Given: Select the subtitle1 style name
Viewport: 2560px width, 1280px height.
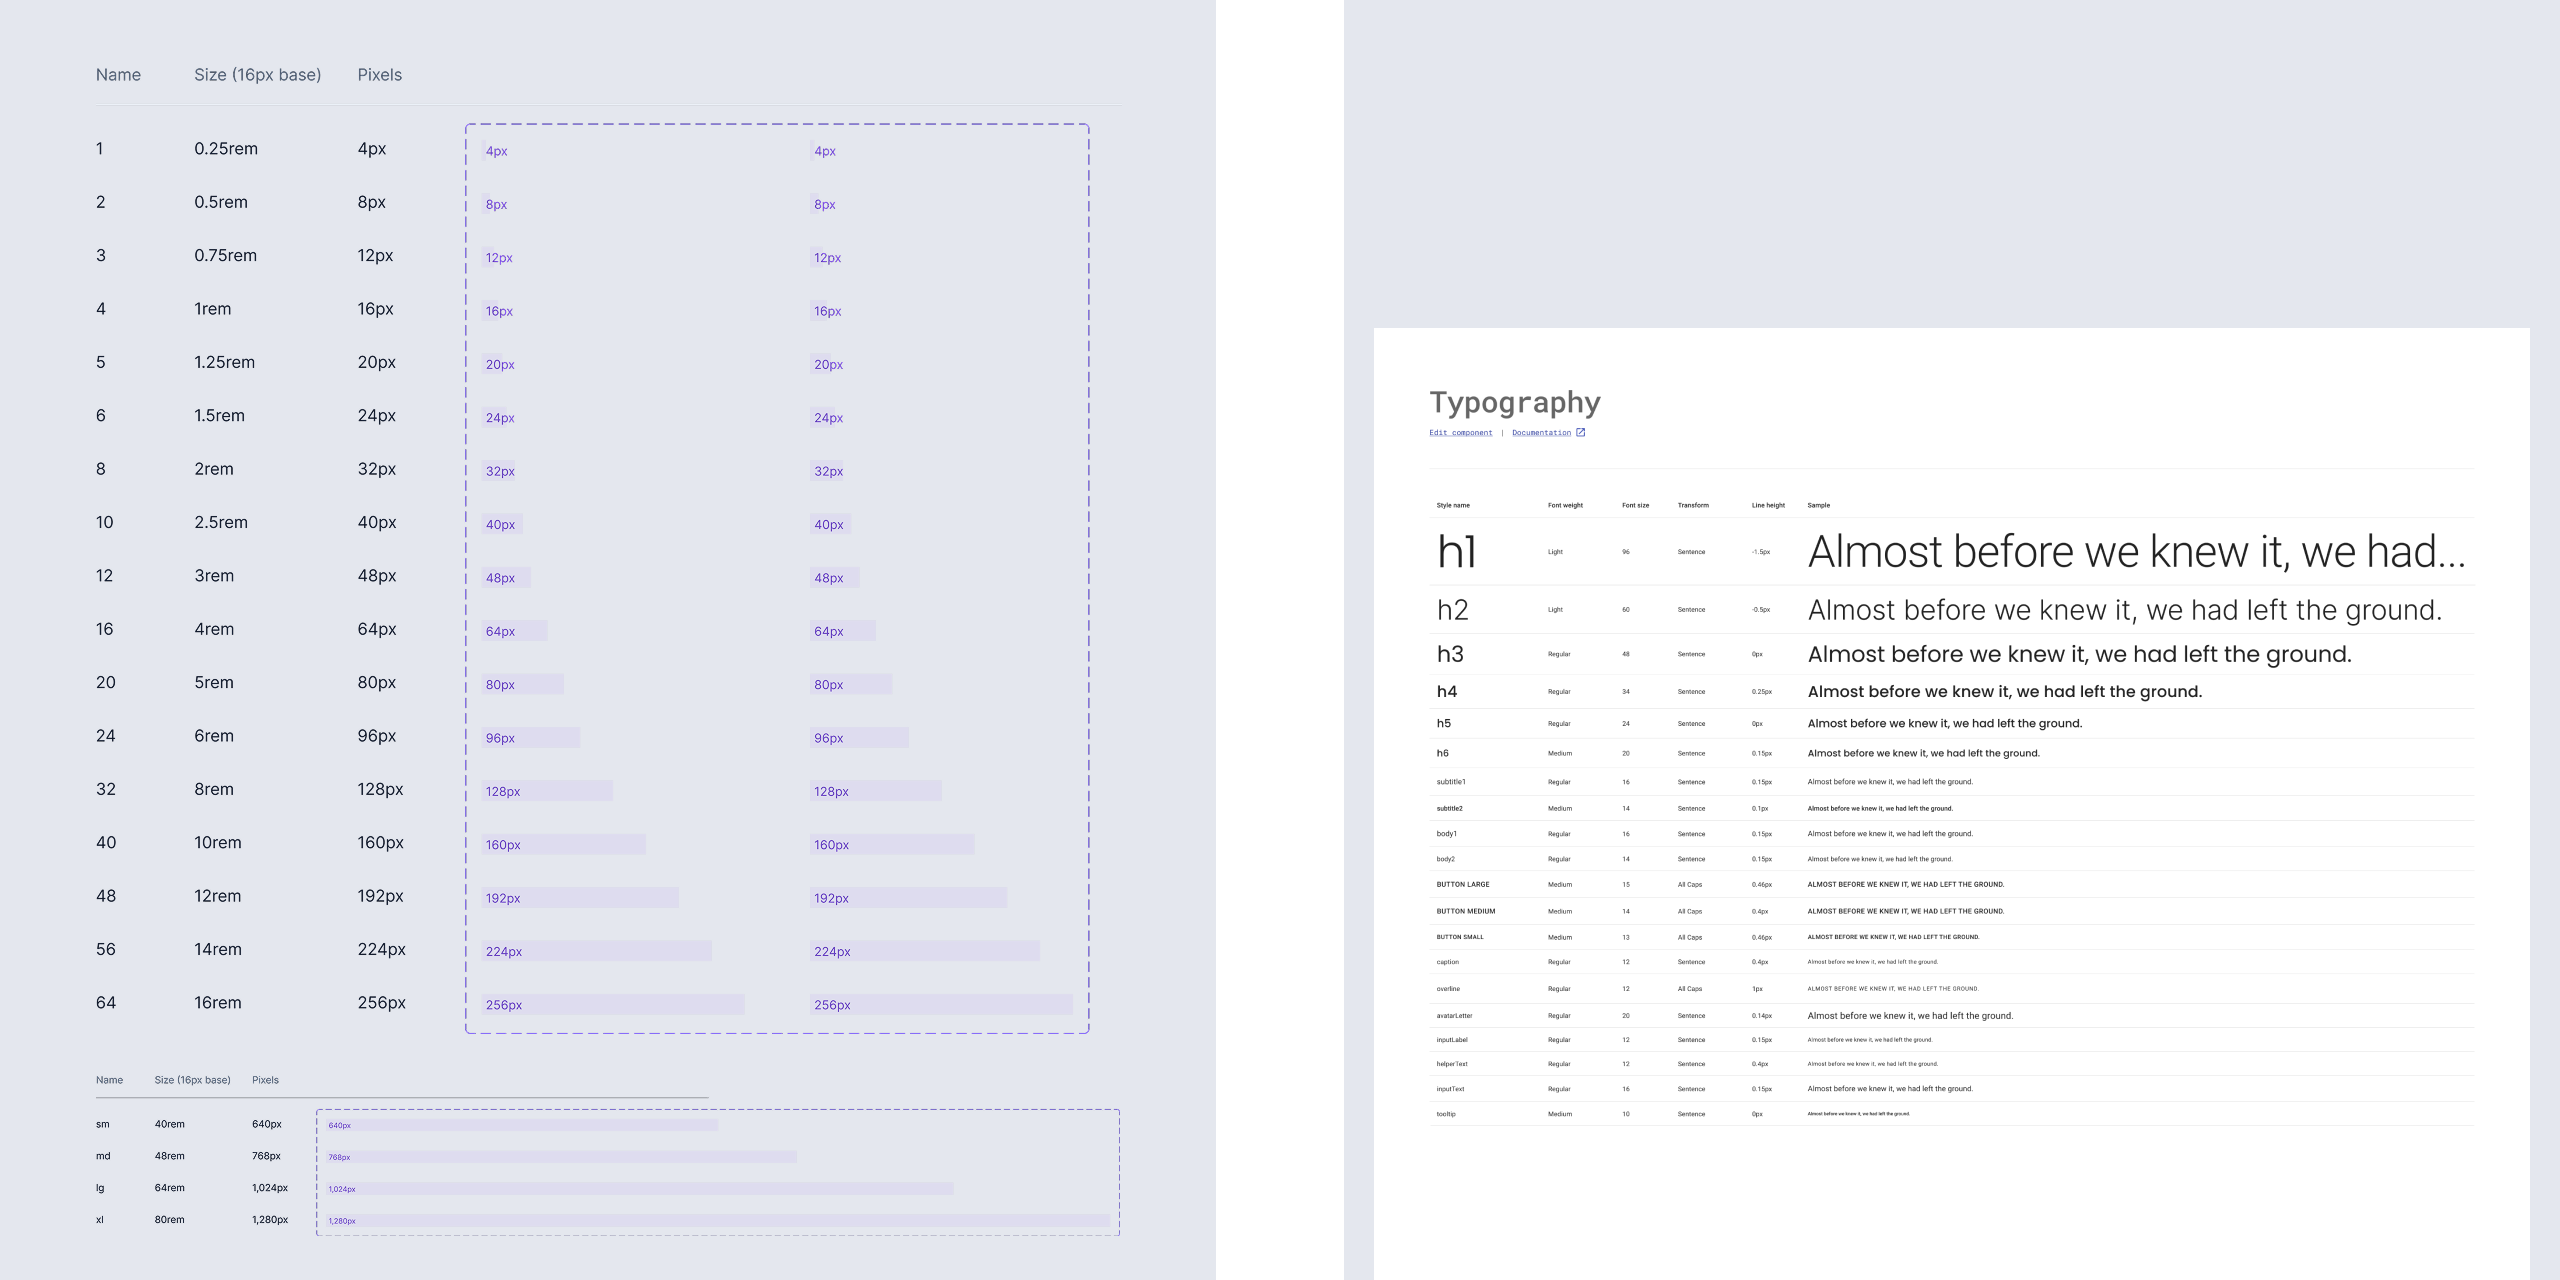Looking at the screenshot, I should (1451, 782).
